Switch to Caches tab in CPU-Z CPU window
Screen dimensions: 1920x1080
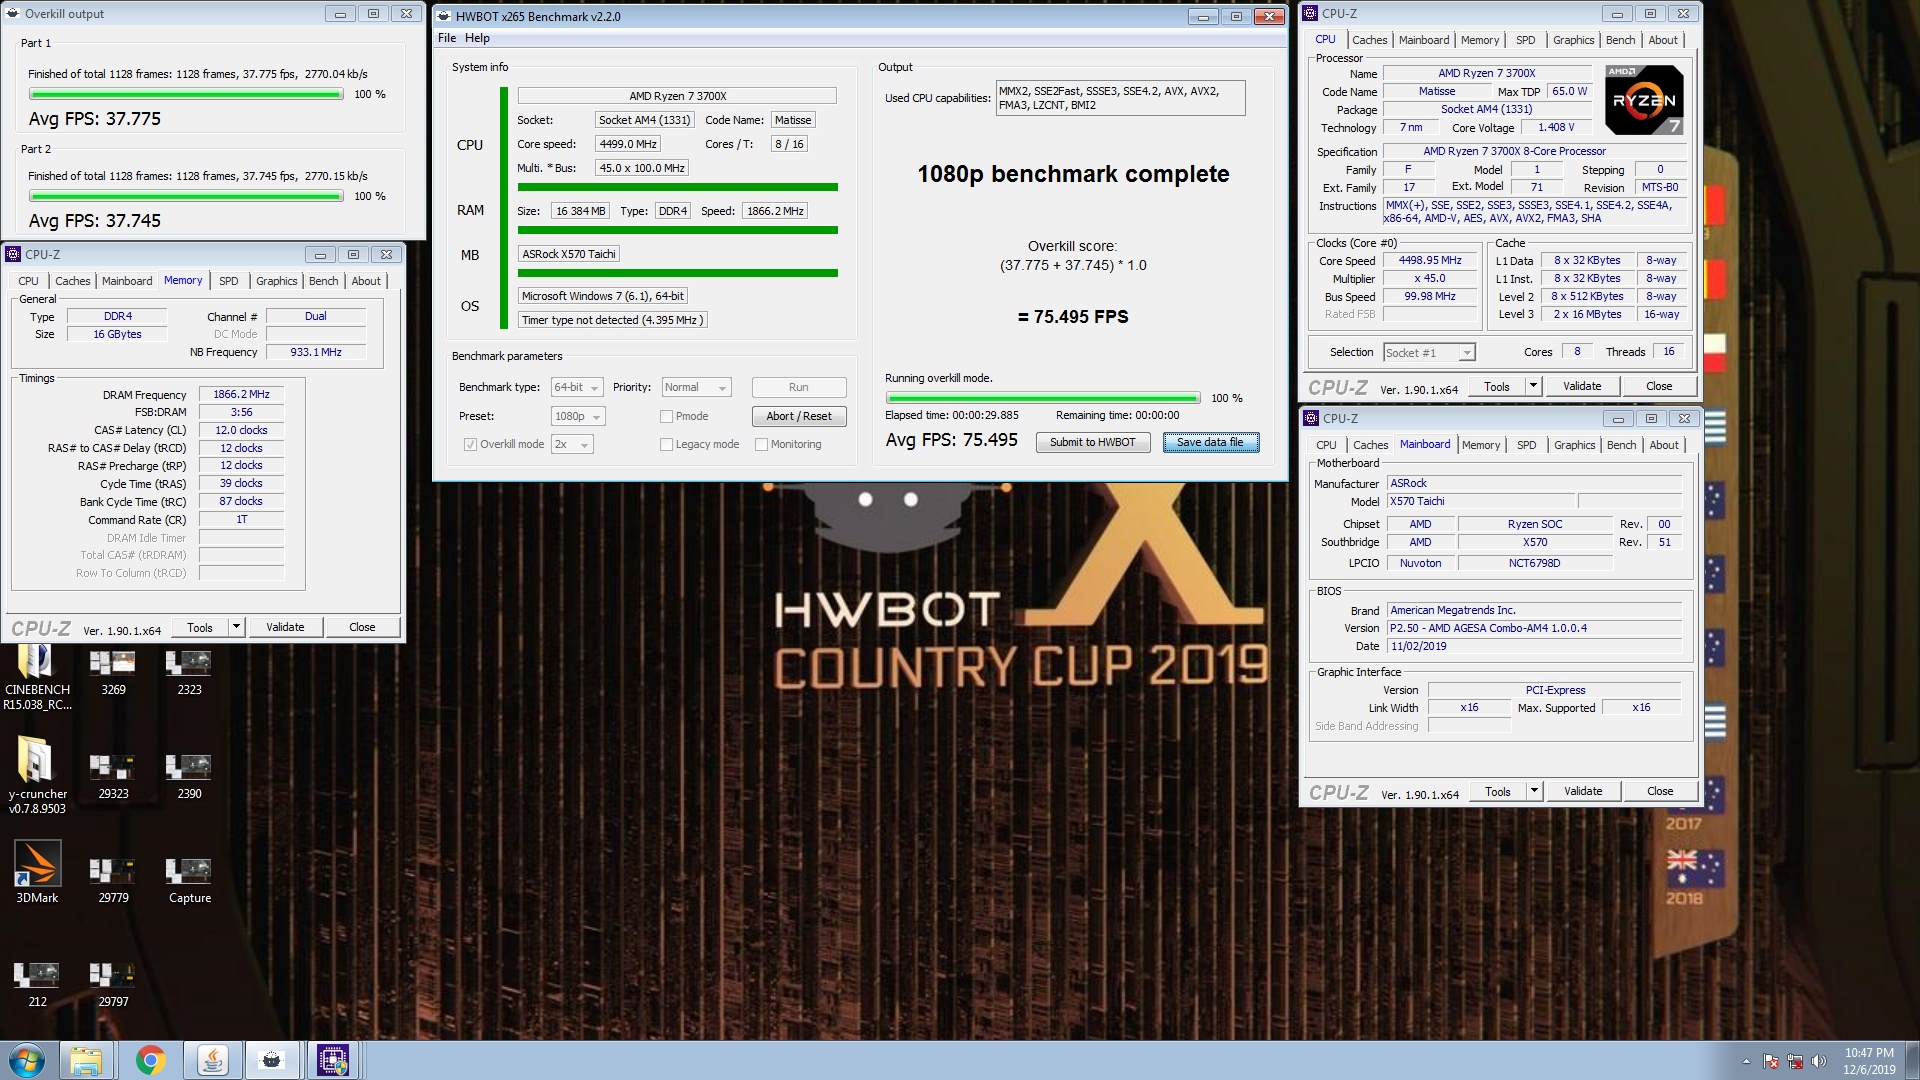point(1369,40)
